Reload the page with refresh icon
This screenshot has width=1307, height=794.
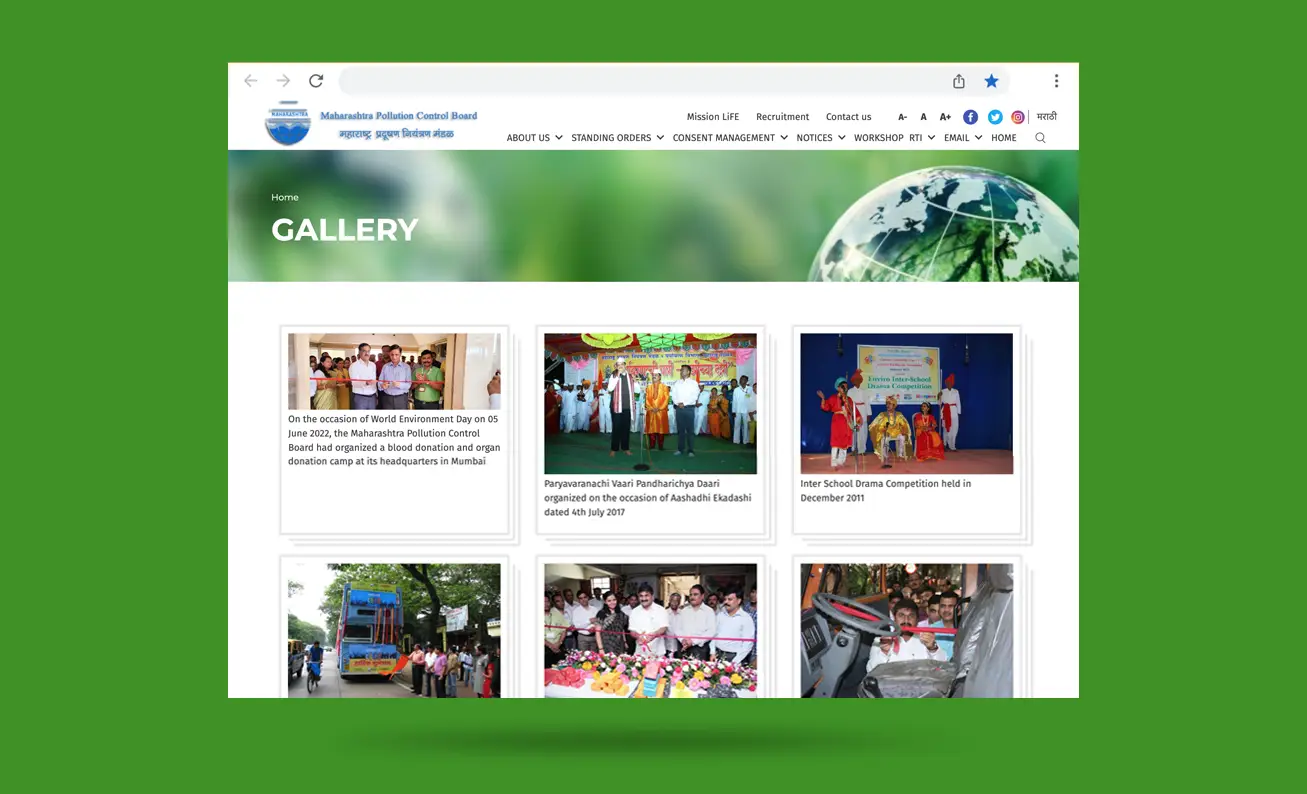point(316,81)
